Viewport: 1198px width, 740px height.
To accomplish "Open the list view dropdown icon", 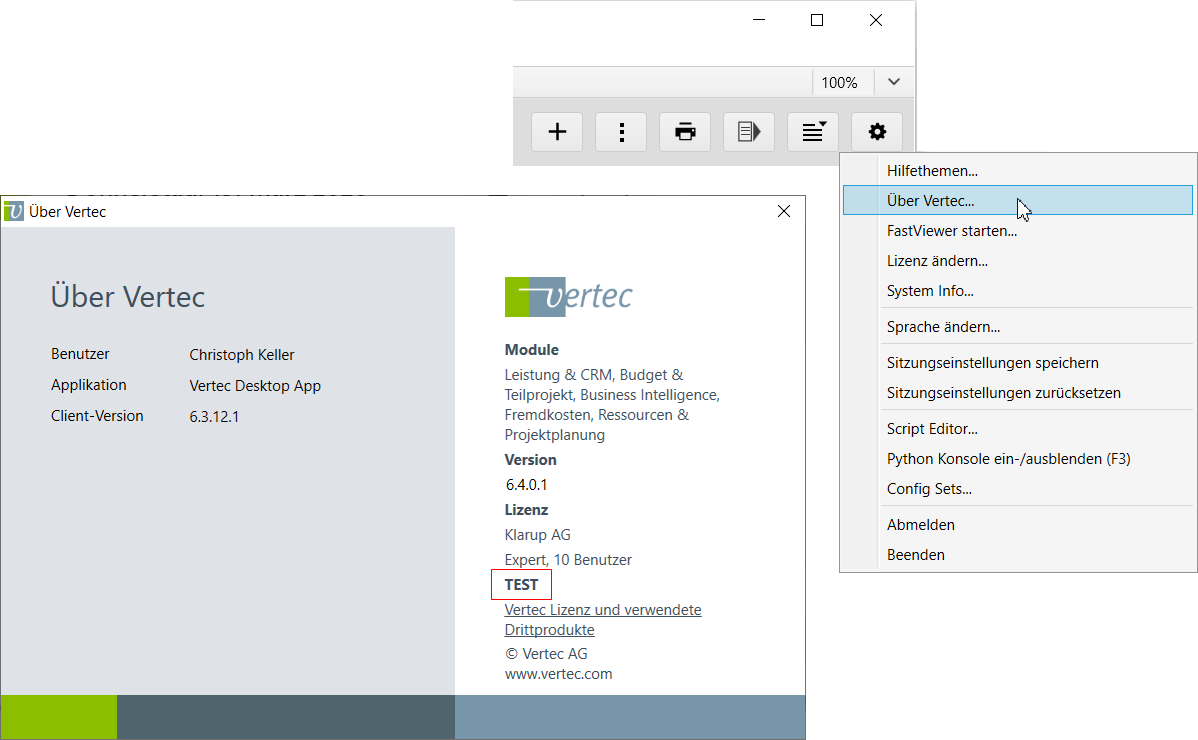I will coord(813,132).
